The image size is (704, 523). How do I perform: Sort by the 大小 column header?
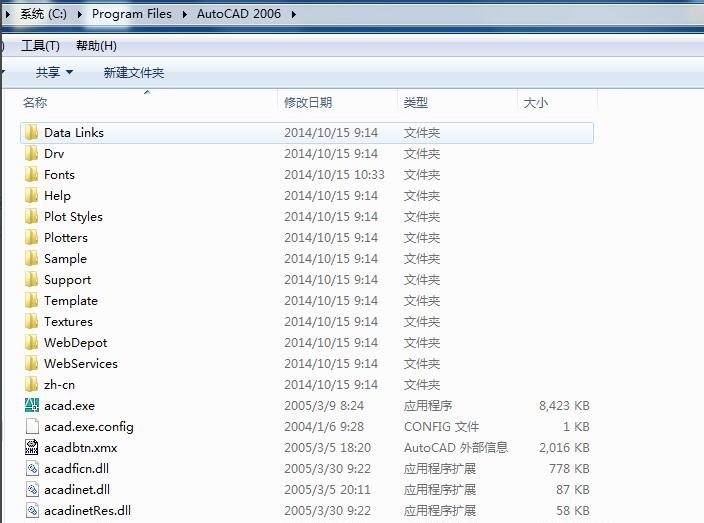558,103
